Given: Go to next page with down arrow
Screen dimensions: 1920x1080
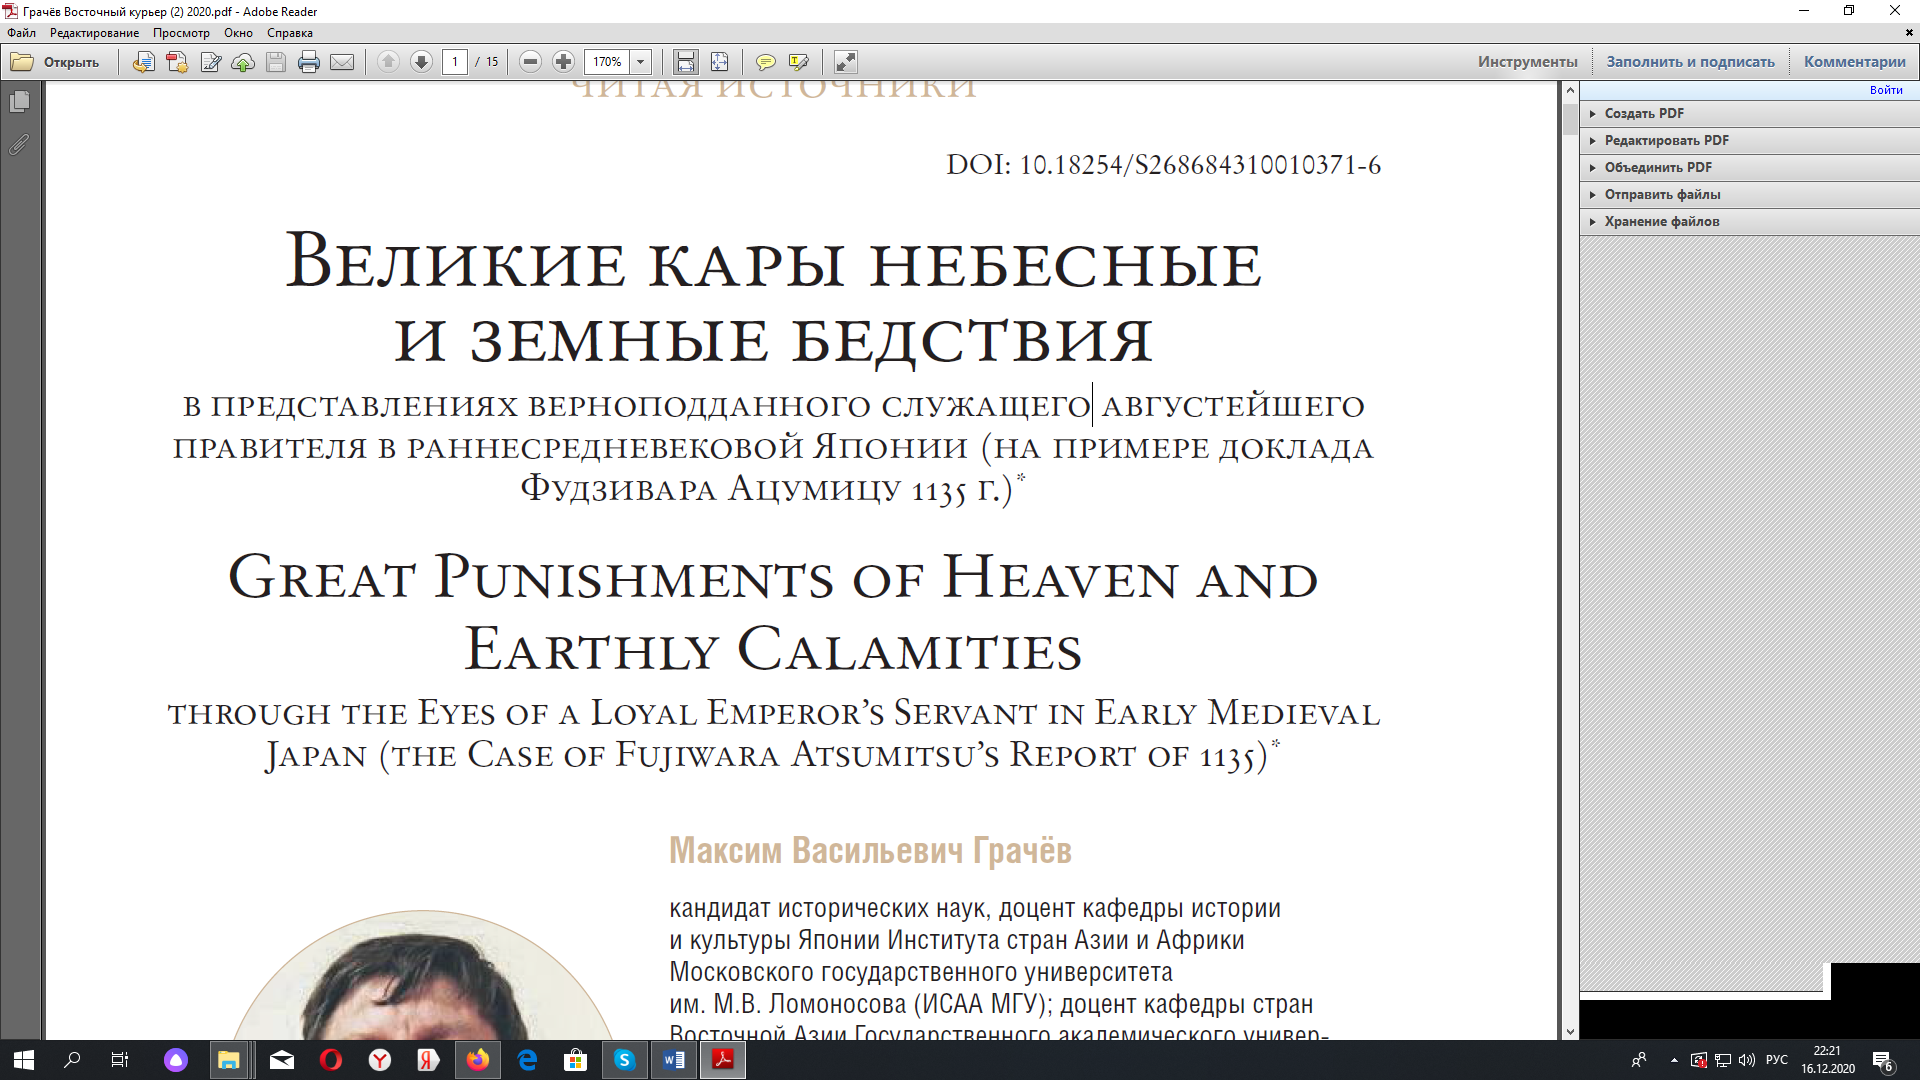Looking at the screenshot, I should pyautogui.click(x=421, y=62).
